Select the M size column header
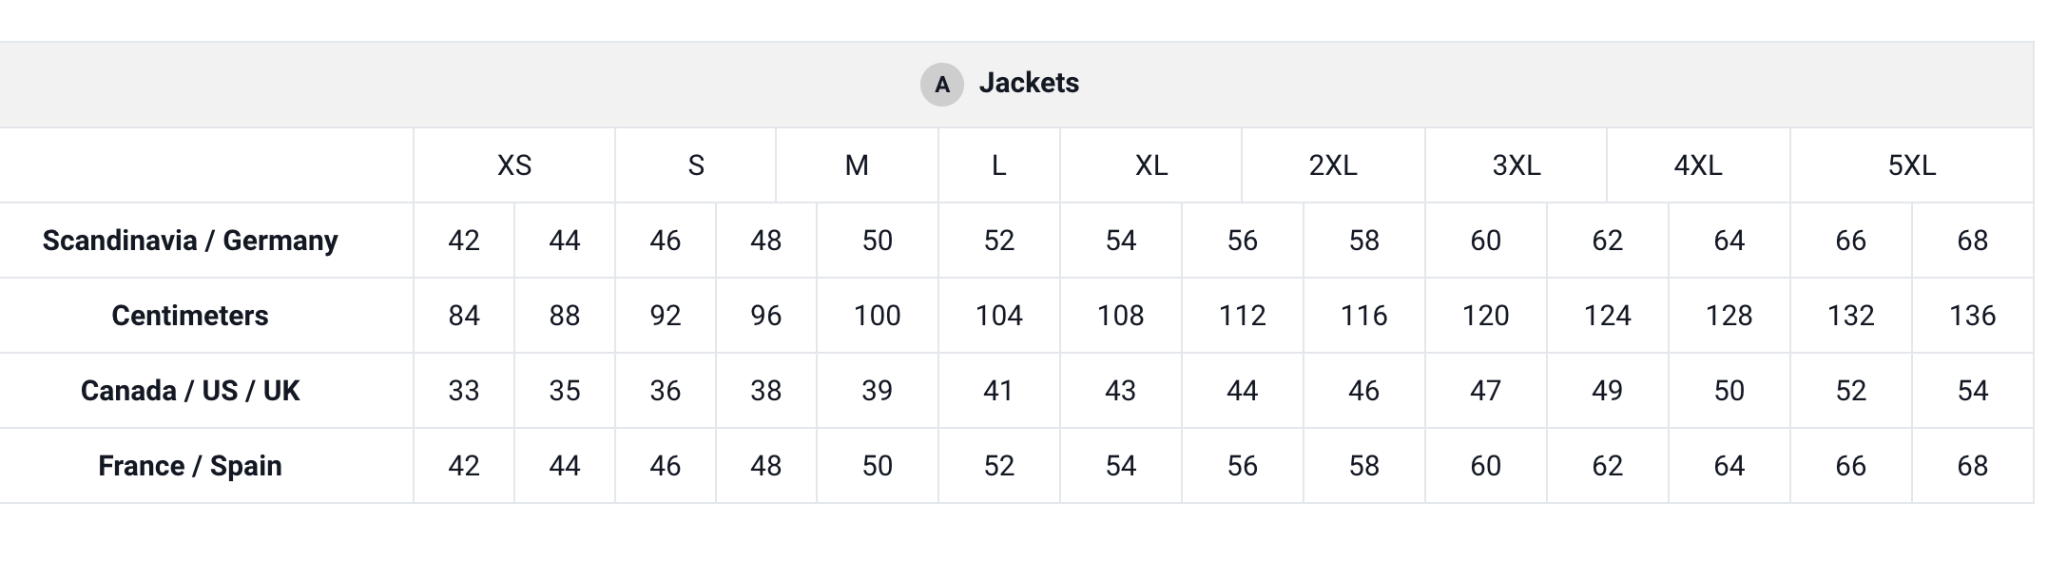Screen dimensions: 2048x561 pos(857,165)
